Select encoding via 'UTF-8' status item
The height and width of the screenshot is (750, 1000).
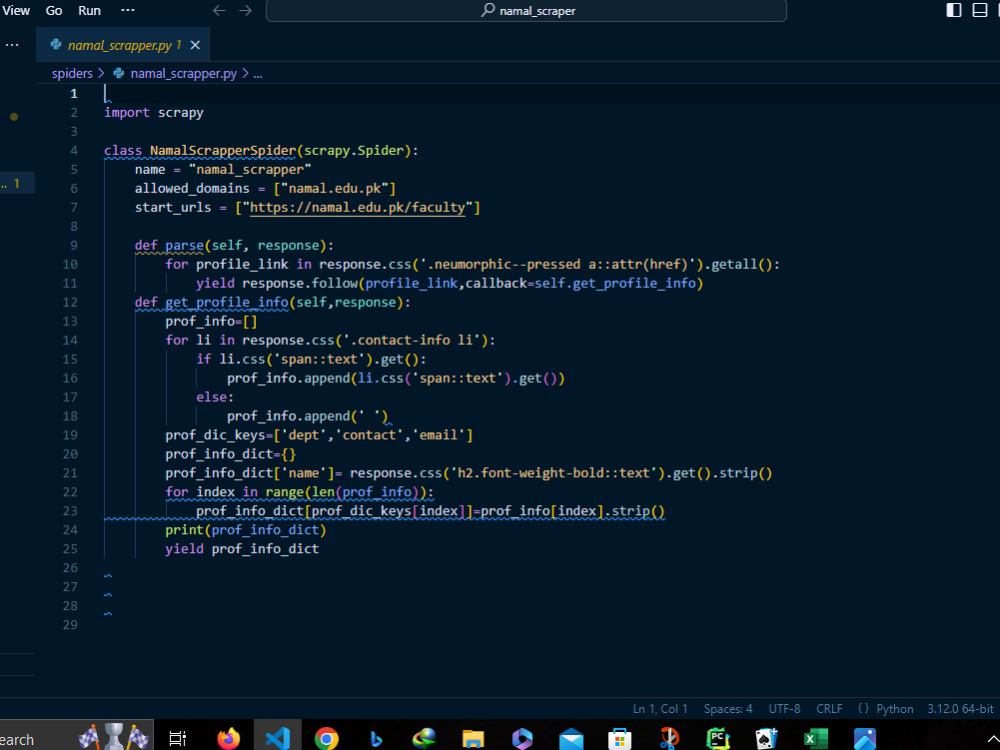(x=784, y=709)
